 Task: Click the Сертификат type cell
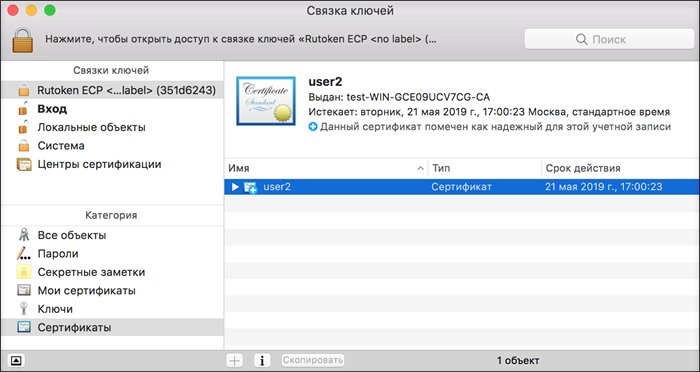462,187
